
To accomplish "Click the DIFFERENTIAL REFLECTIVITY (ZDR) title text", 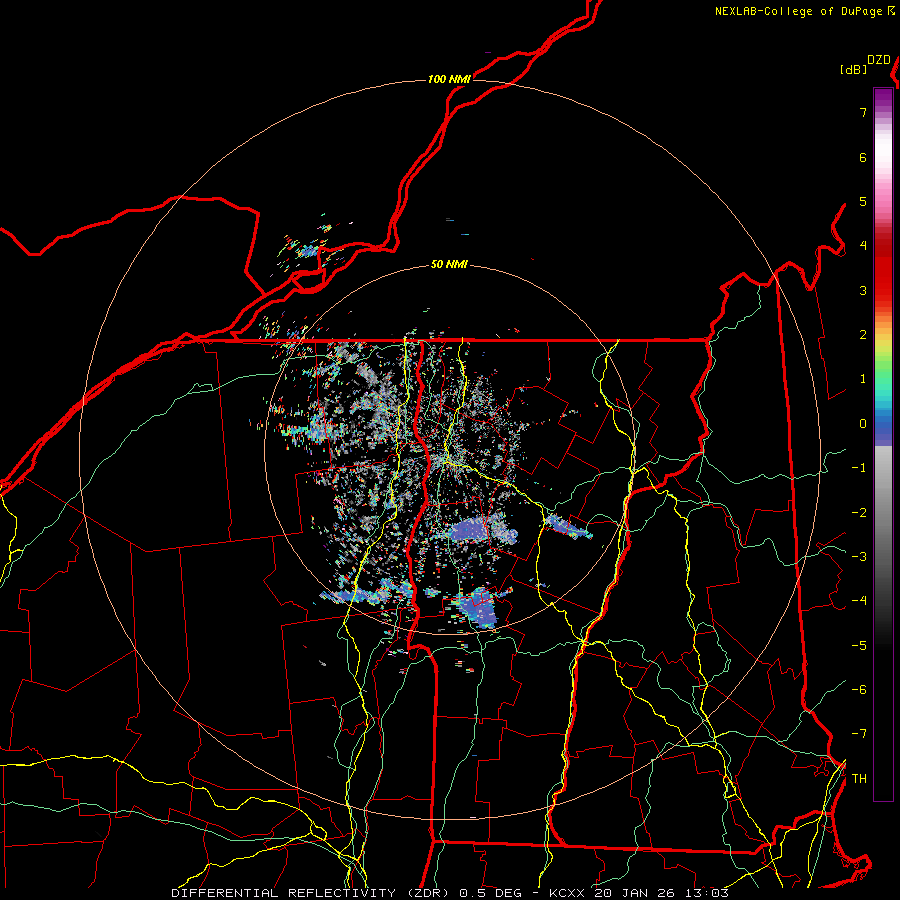I will (312, 893).
